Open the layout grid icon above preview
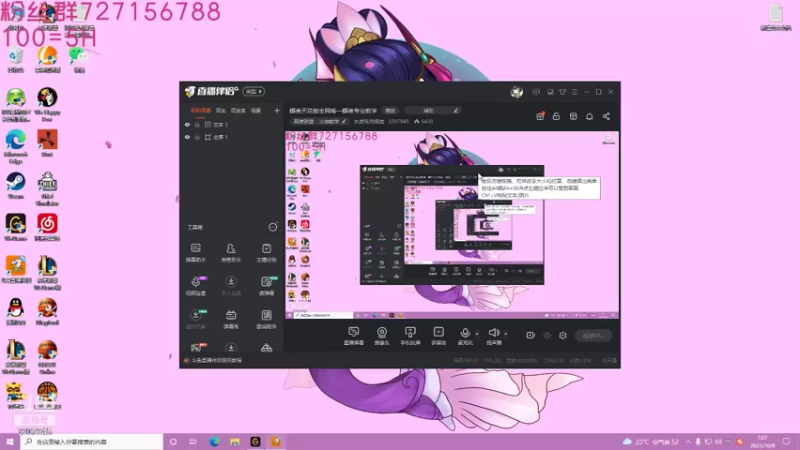 (x=573, y=116)
